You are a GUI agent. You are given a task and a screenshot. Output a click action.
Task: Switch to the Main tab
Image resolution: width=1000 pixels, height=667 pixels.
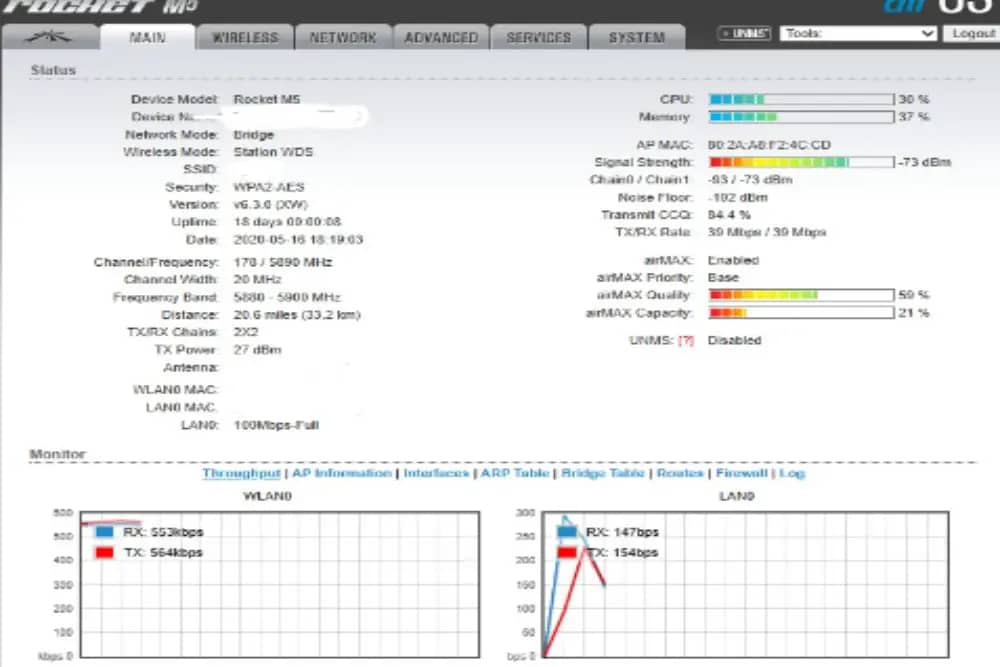tap(148, 37)
